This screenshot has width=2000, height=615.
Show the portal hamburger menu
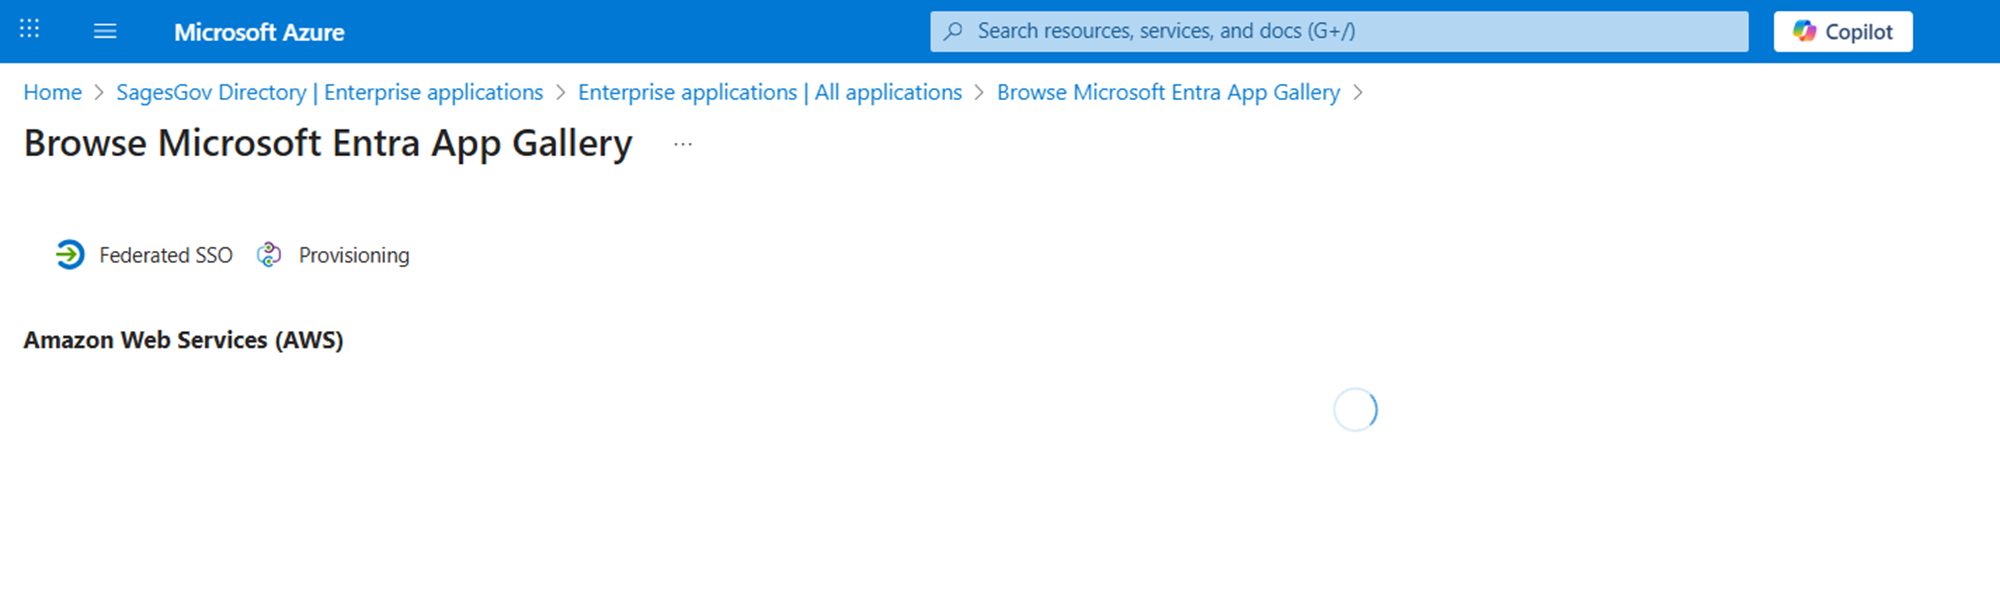click(105, 31)
